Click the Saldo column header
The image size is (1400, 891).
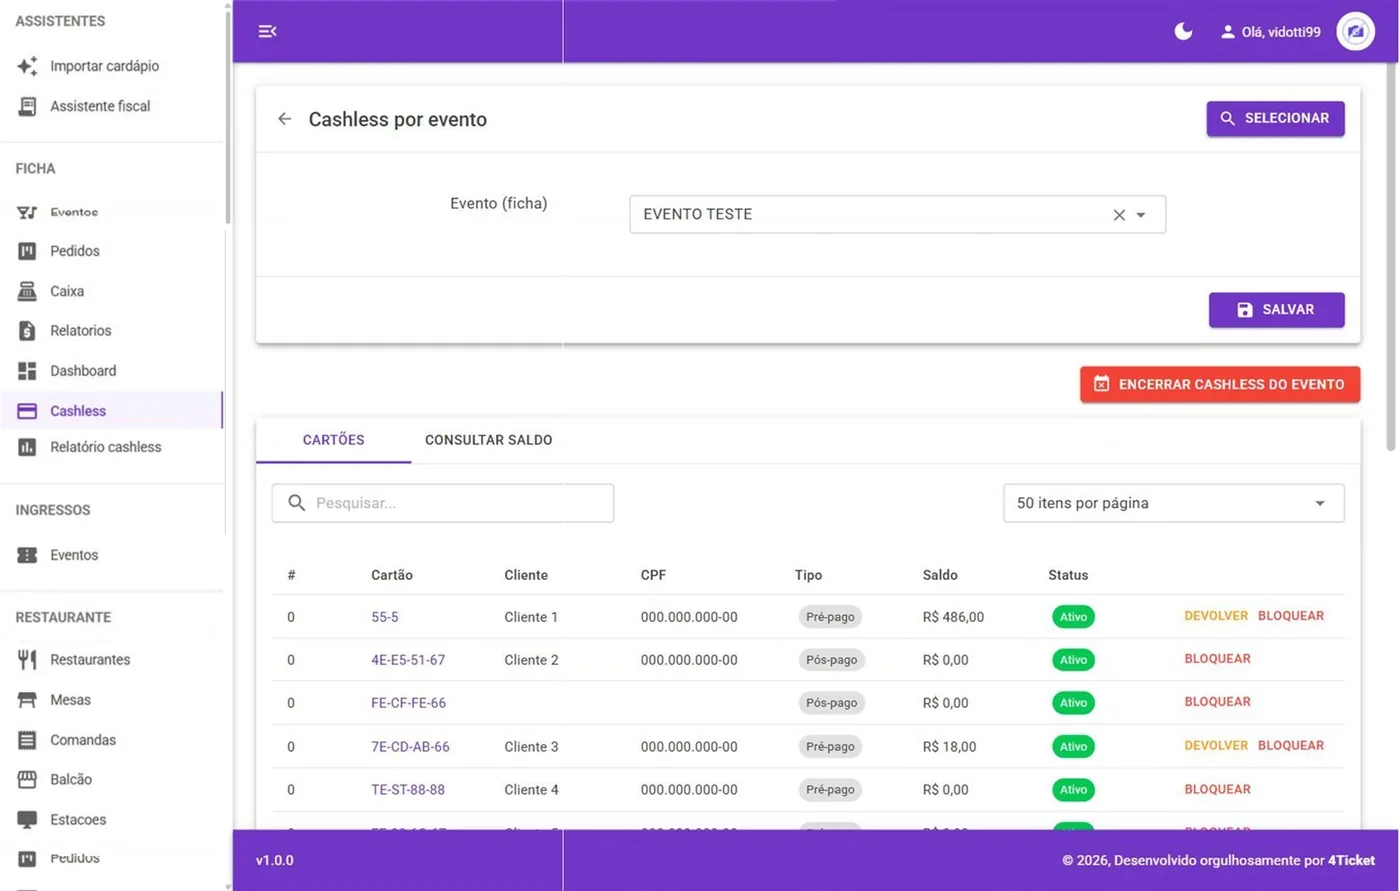pyautogui.click(x=940, y=575)
